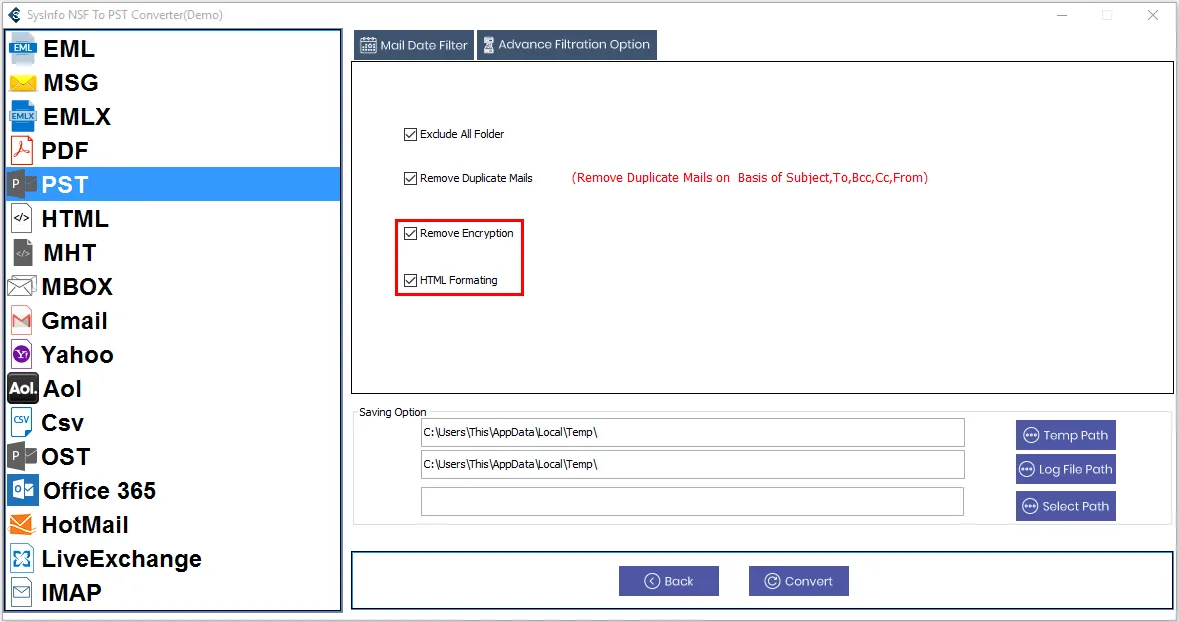This screenshot has height=622, width=1179.
Task: Click the Saving Option group label
Action: pos(392,412)
